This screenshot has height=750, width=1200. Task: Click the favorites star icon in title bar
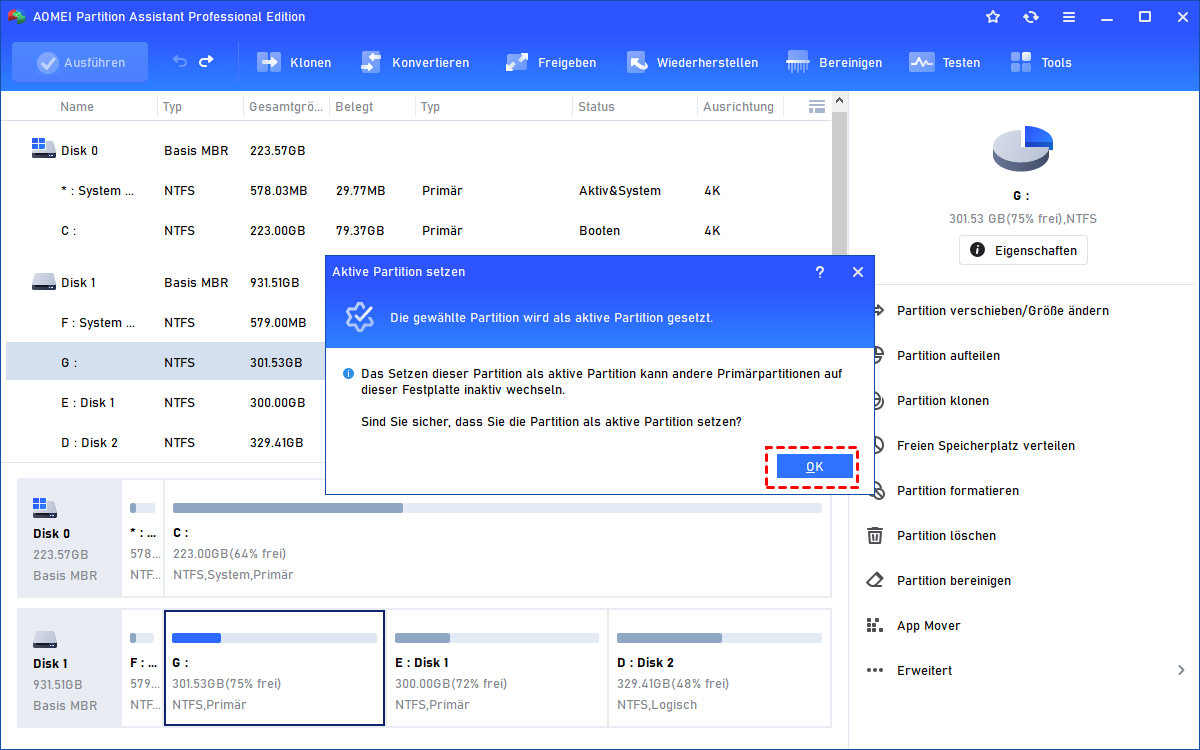tap(992, 17)
